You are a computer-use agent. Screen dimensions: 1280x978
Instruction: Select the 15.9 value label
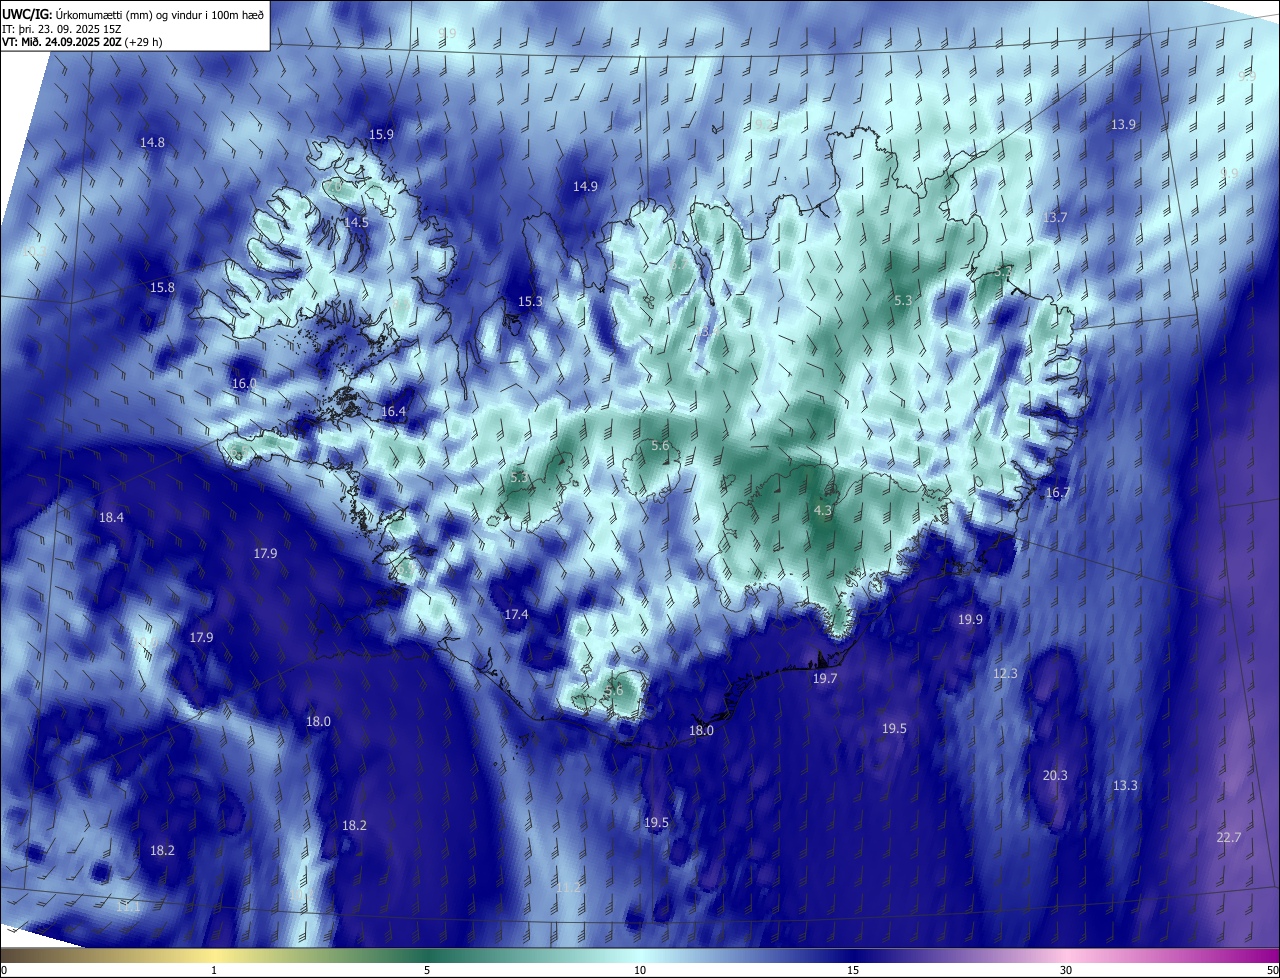coord(382,134)
